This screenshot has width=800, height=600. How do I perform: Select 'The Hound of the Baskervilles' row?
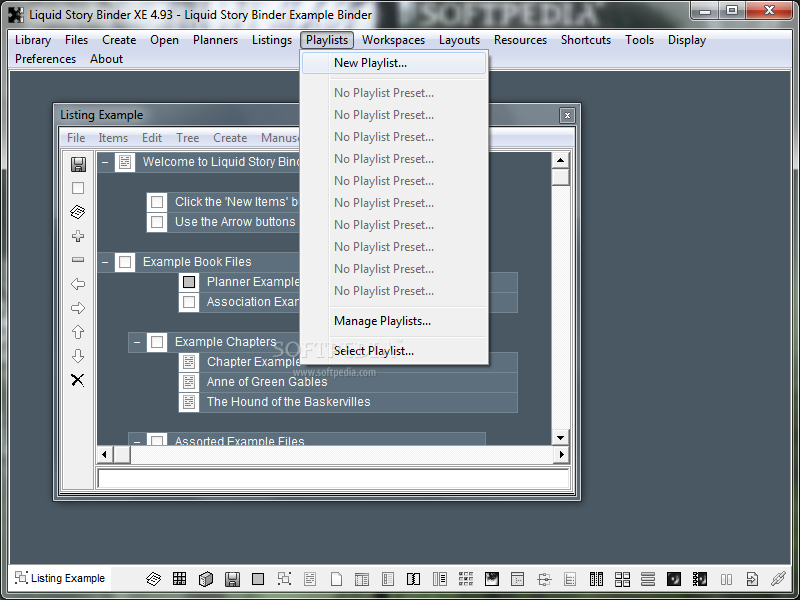(348, 402)
